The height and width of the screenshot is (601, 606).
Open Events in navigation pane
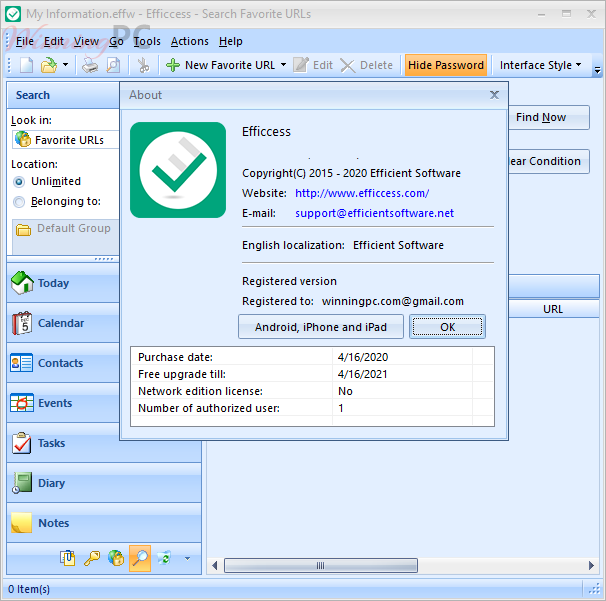[63, 403]
